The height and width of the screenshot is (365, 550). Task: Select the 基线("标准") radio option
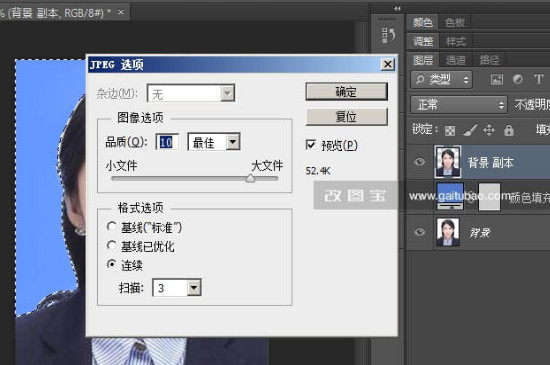tap(112, 227)
